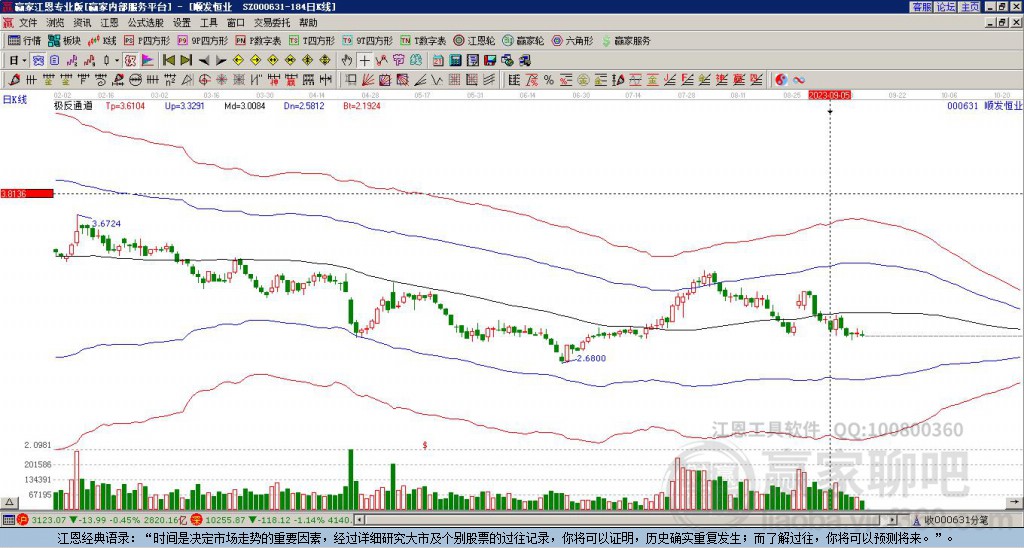Open the 文件 menu
This screenshot has width=1024, height=548.
(x=28, y=23)
